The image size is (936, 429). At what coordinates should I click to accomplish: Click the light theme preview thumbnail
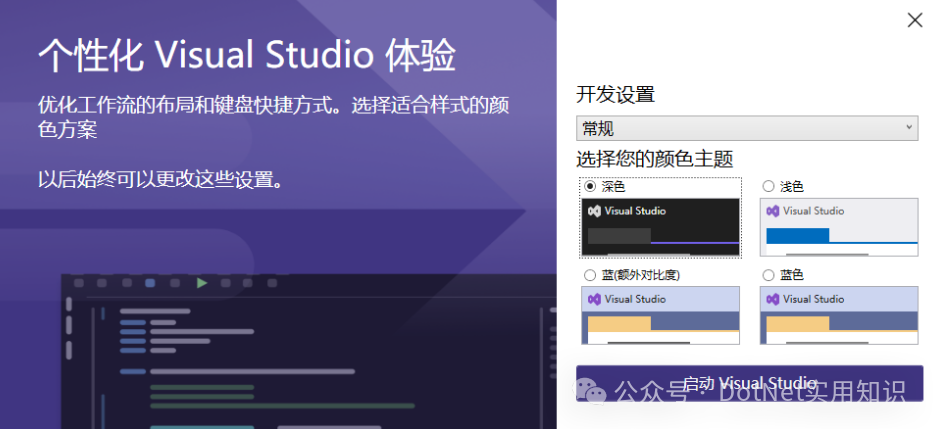[x=839, y=227]
